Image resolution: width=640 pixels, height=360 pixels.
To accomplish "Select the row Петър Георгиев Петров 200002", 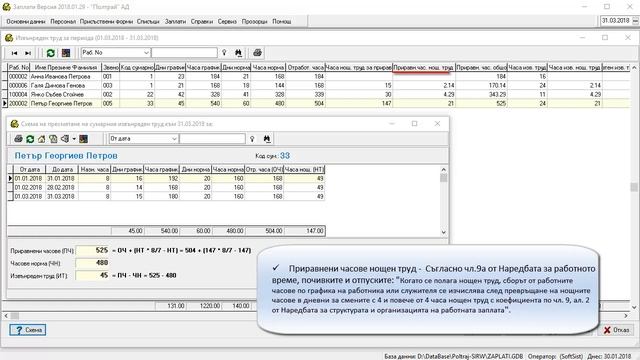I will coord(319,103).
